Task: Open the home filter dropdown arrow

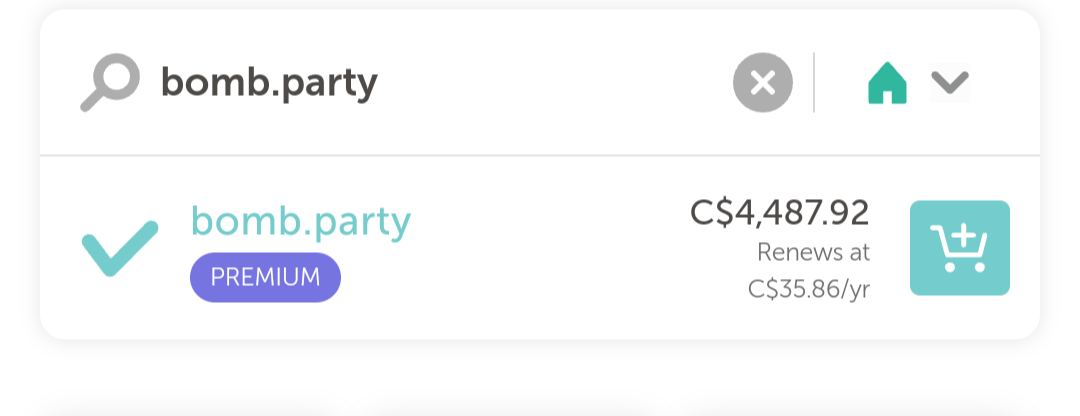Action: (949, 83)
